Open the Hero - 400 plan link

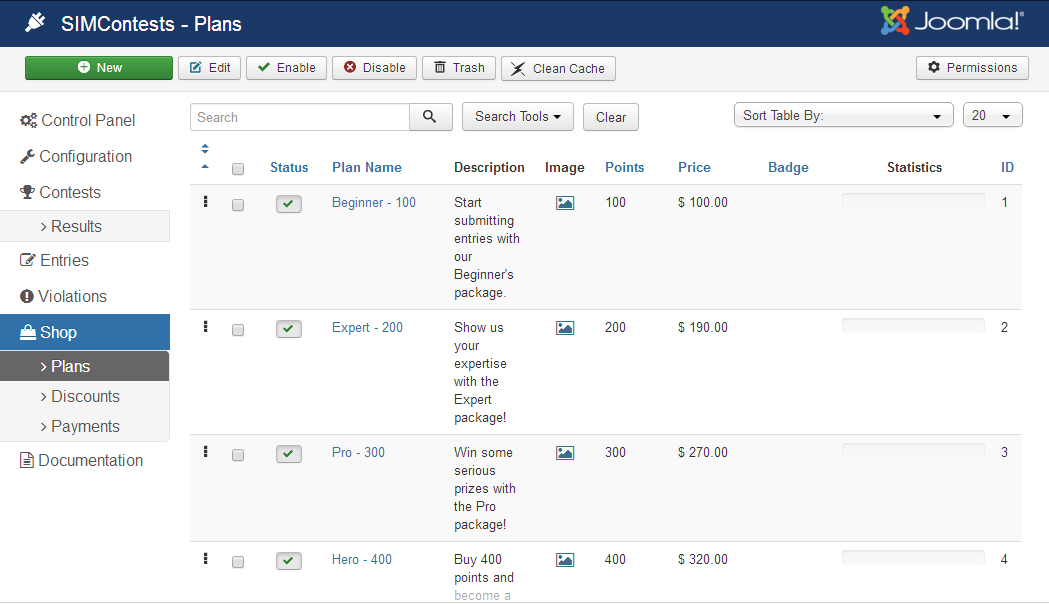click(362, 560)
